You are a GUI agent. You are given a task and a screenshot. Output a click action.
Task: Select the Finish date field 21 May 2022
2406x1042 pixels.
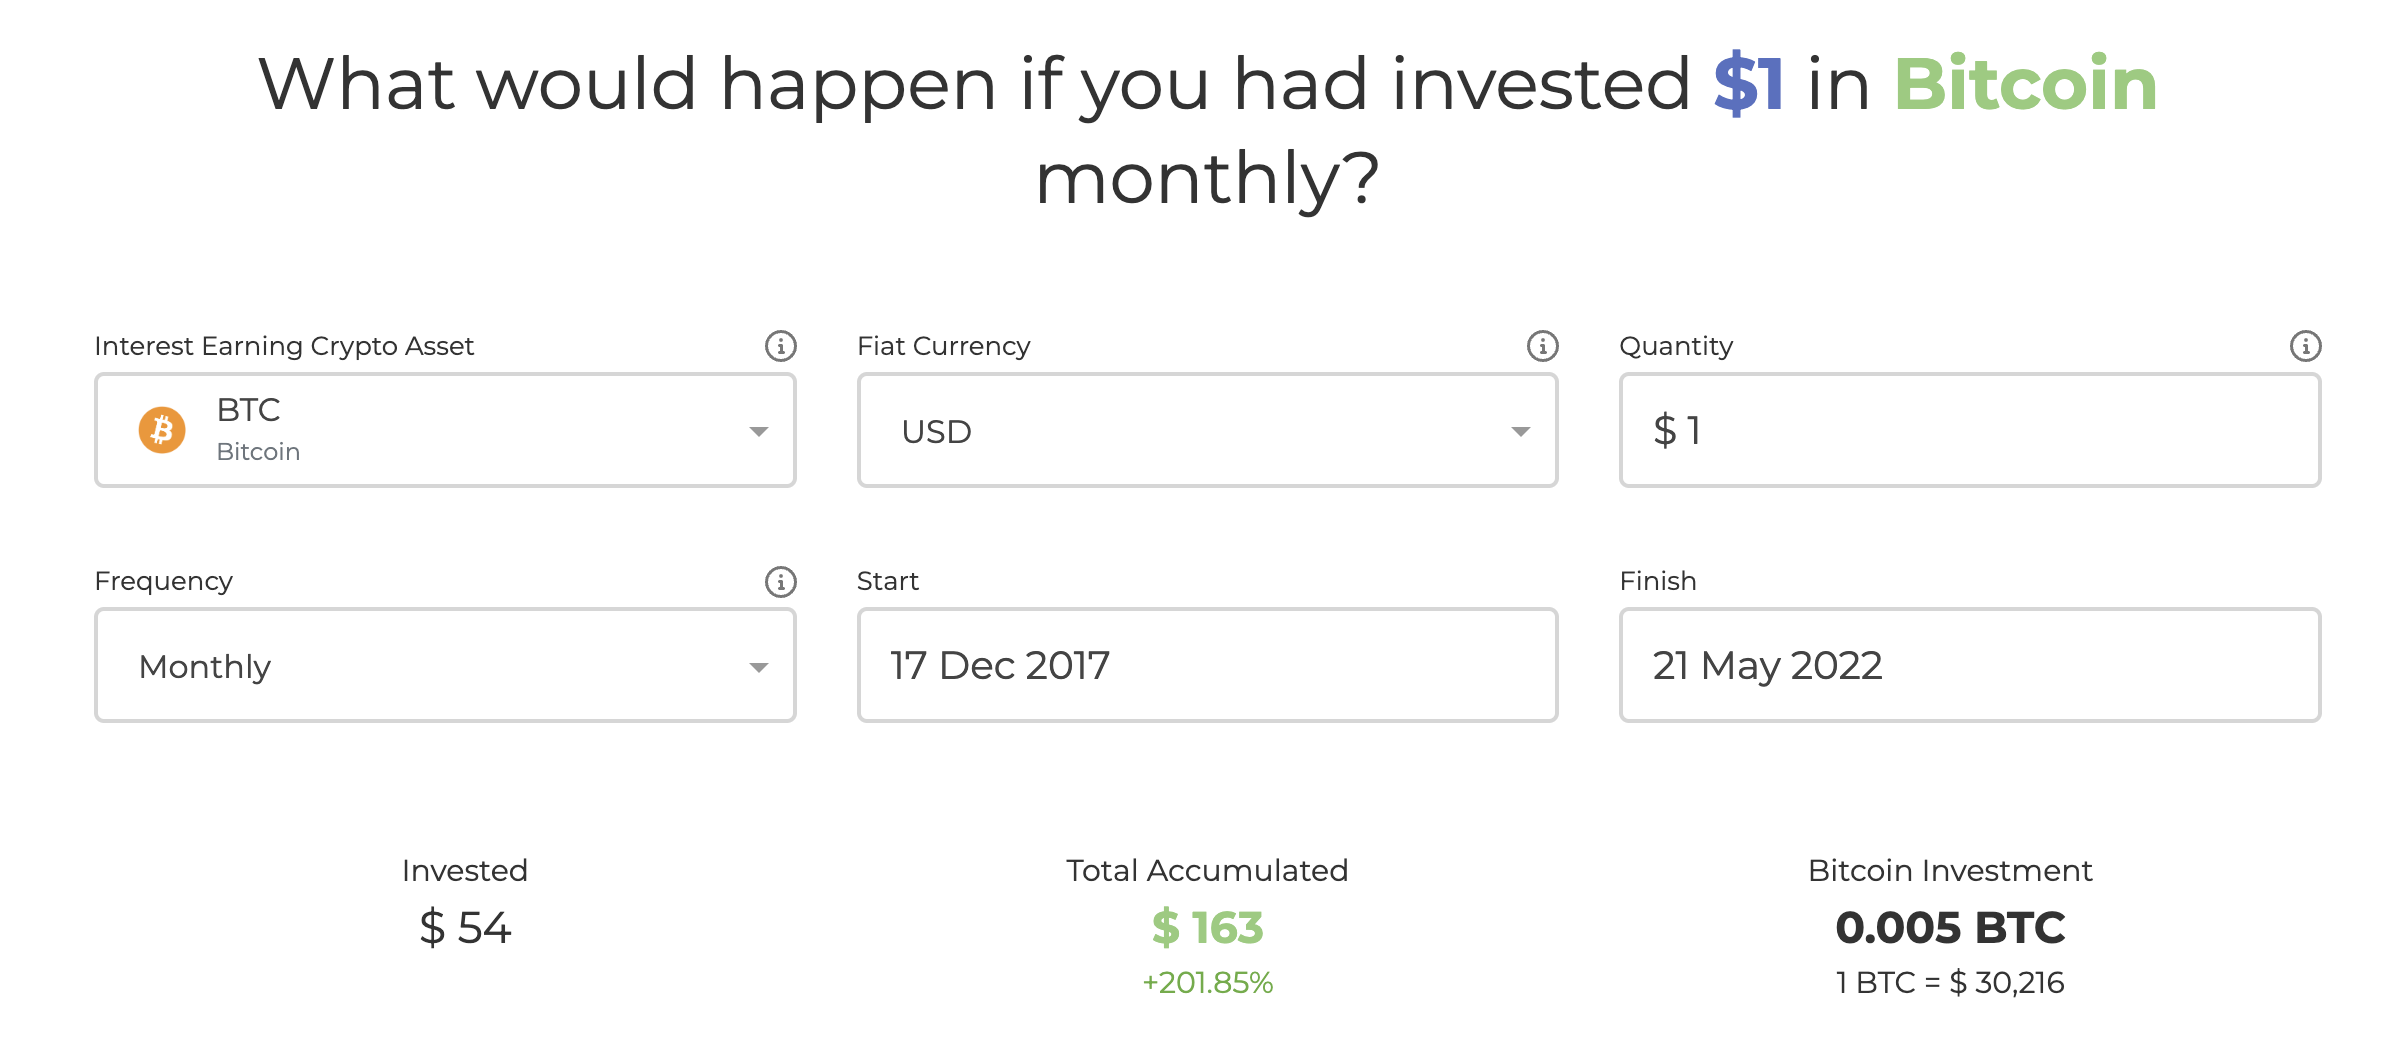tap(1969, 665)
